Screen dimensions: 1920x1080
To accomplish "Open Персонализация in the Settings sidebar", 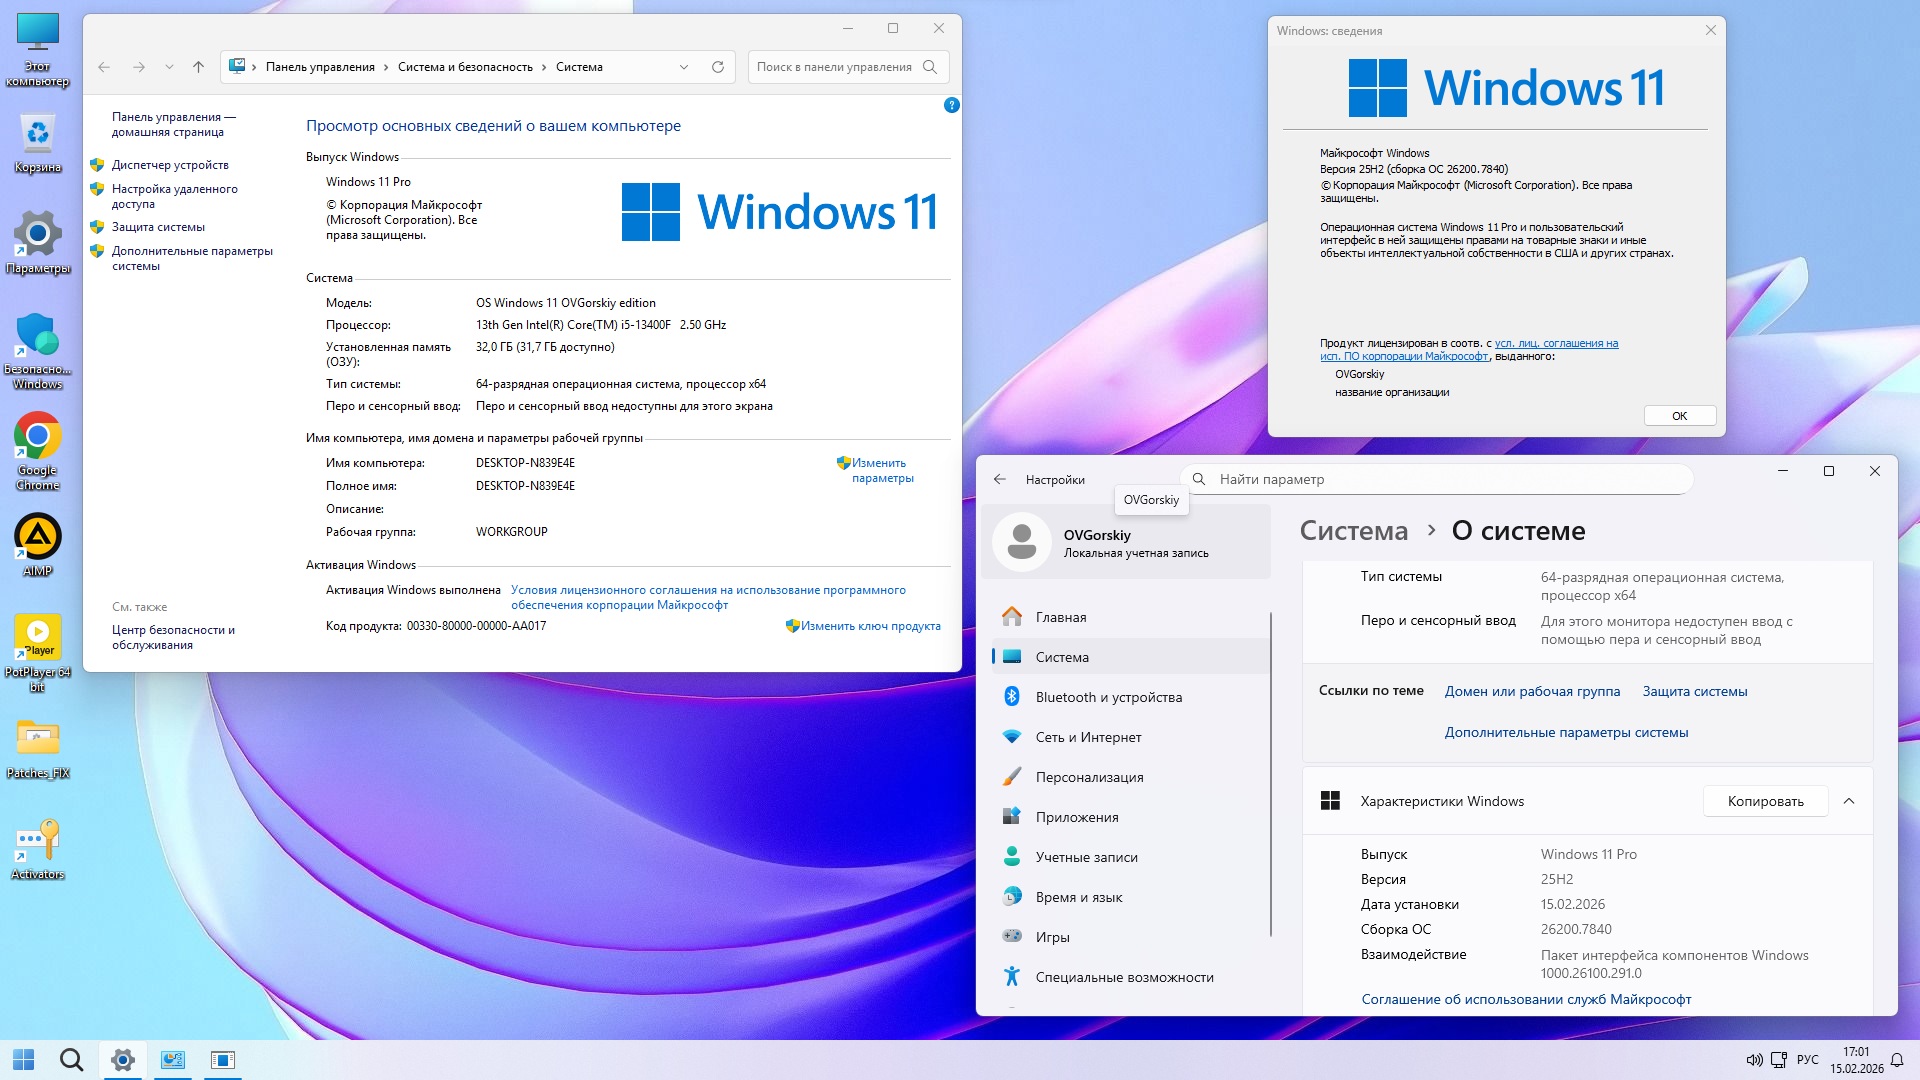I will click(x=1089, y=777).
